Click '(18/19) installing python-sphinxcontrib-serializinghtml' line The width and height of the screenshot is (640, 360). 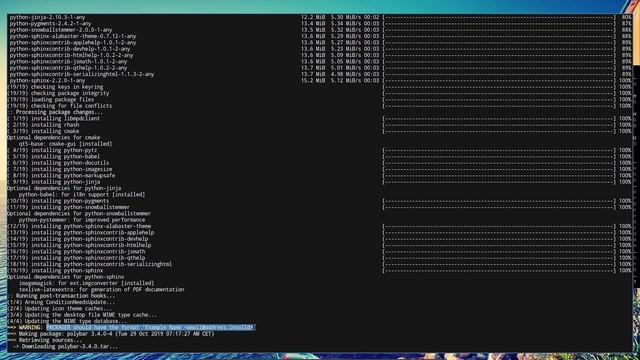point(89,264)
